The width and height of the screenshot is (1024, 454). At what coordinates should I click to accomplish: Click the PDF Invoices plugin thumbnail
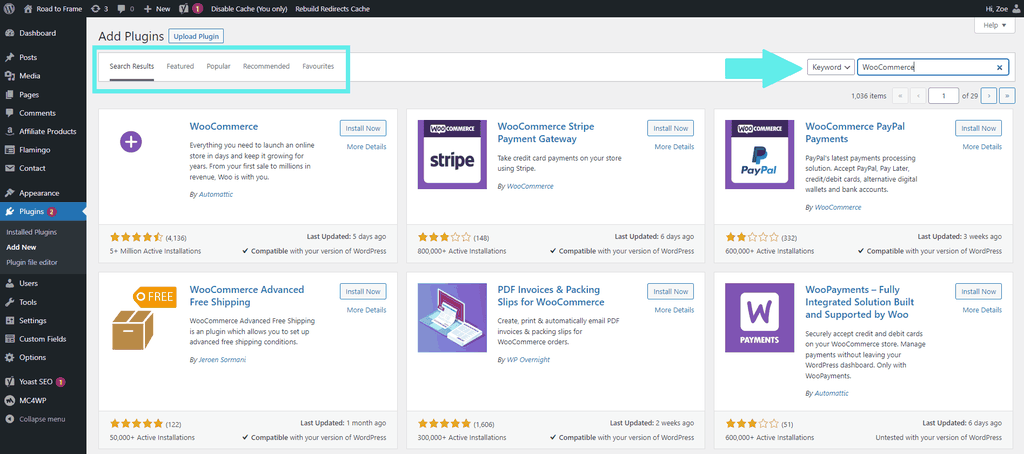tap(452, 317)
